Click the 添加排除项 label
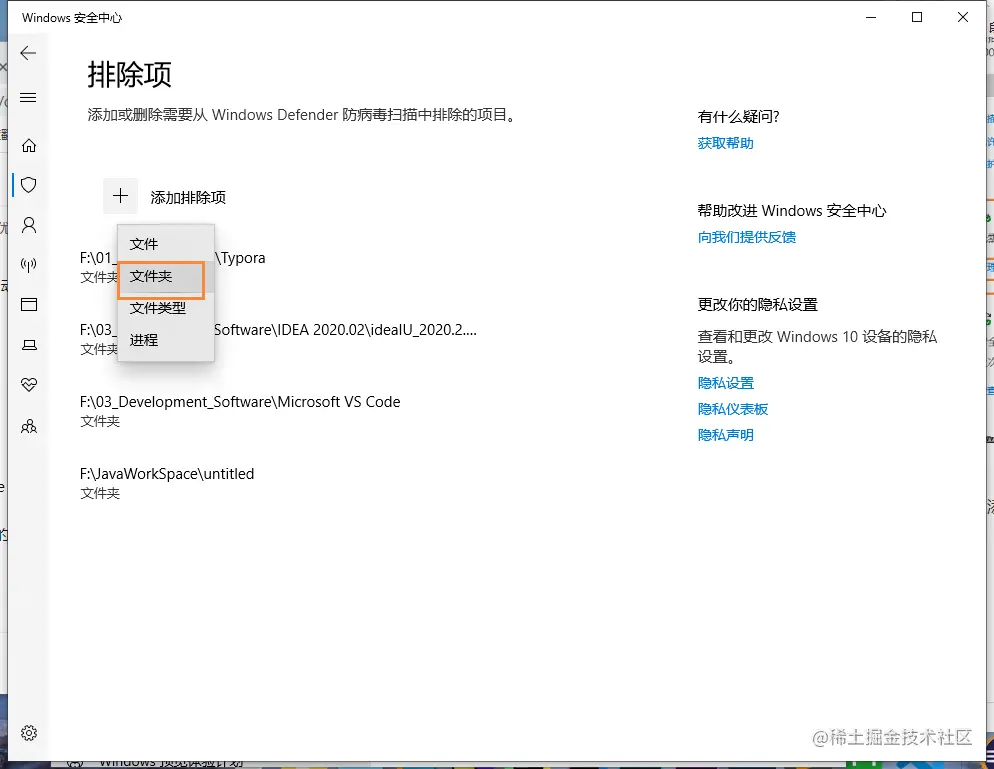 tap(188, 197)
